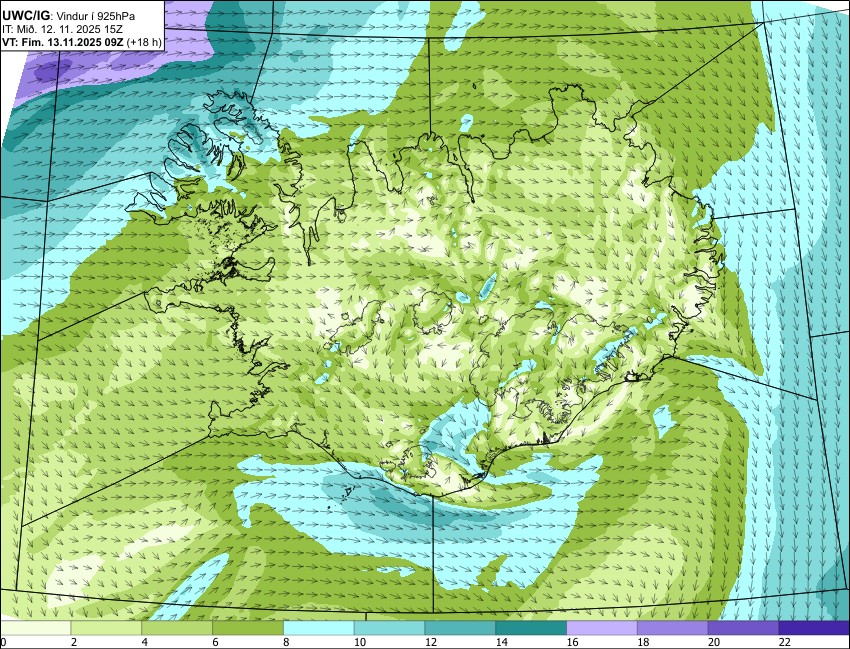
Task: Click the legend scale value '4'
Action: (x=145, y=642)
